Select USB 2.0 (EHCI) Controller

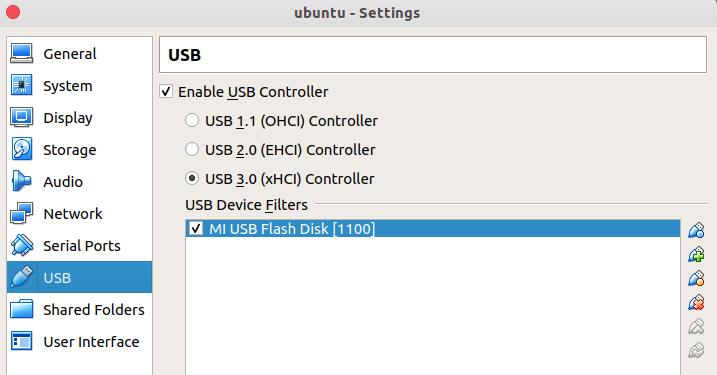click(192, 150)
